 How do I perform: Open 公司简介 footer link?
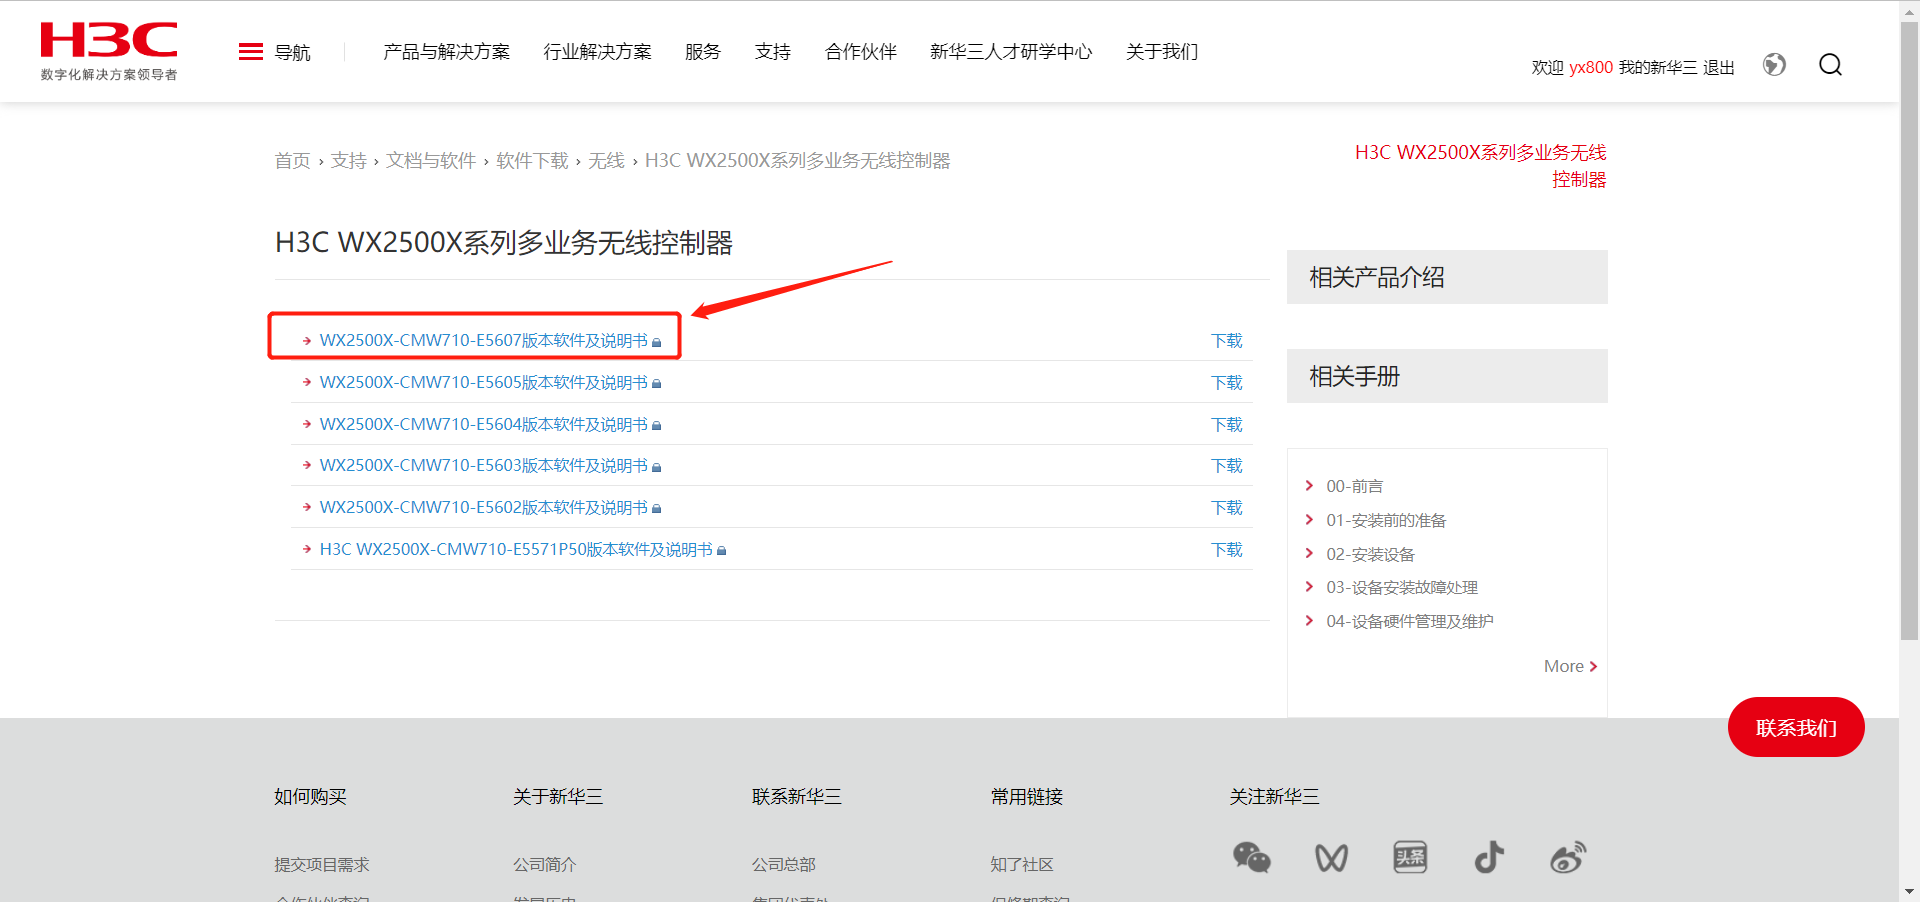point(545,864)
